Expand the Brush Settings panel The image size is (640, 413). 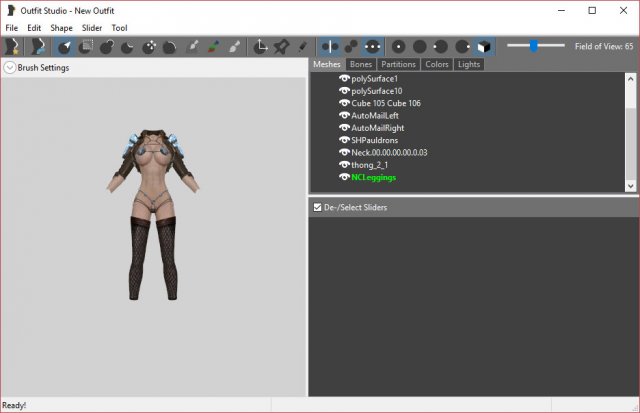tap(9, 68)
